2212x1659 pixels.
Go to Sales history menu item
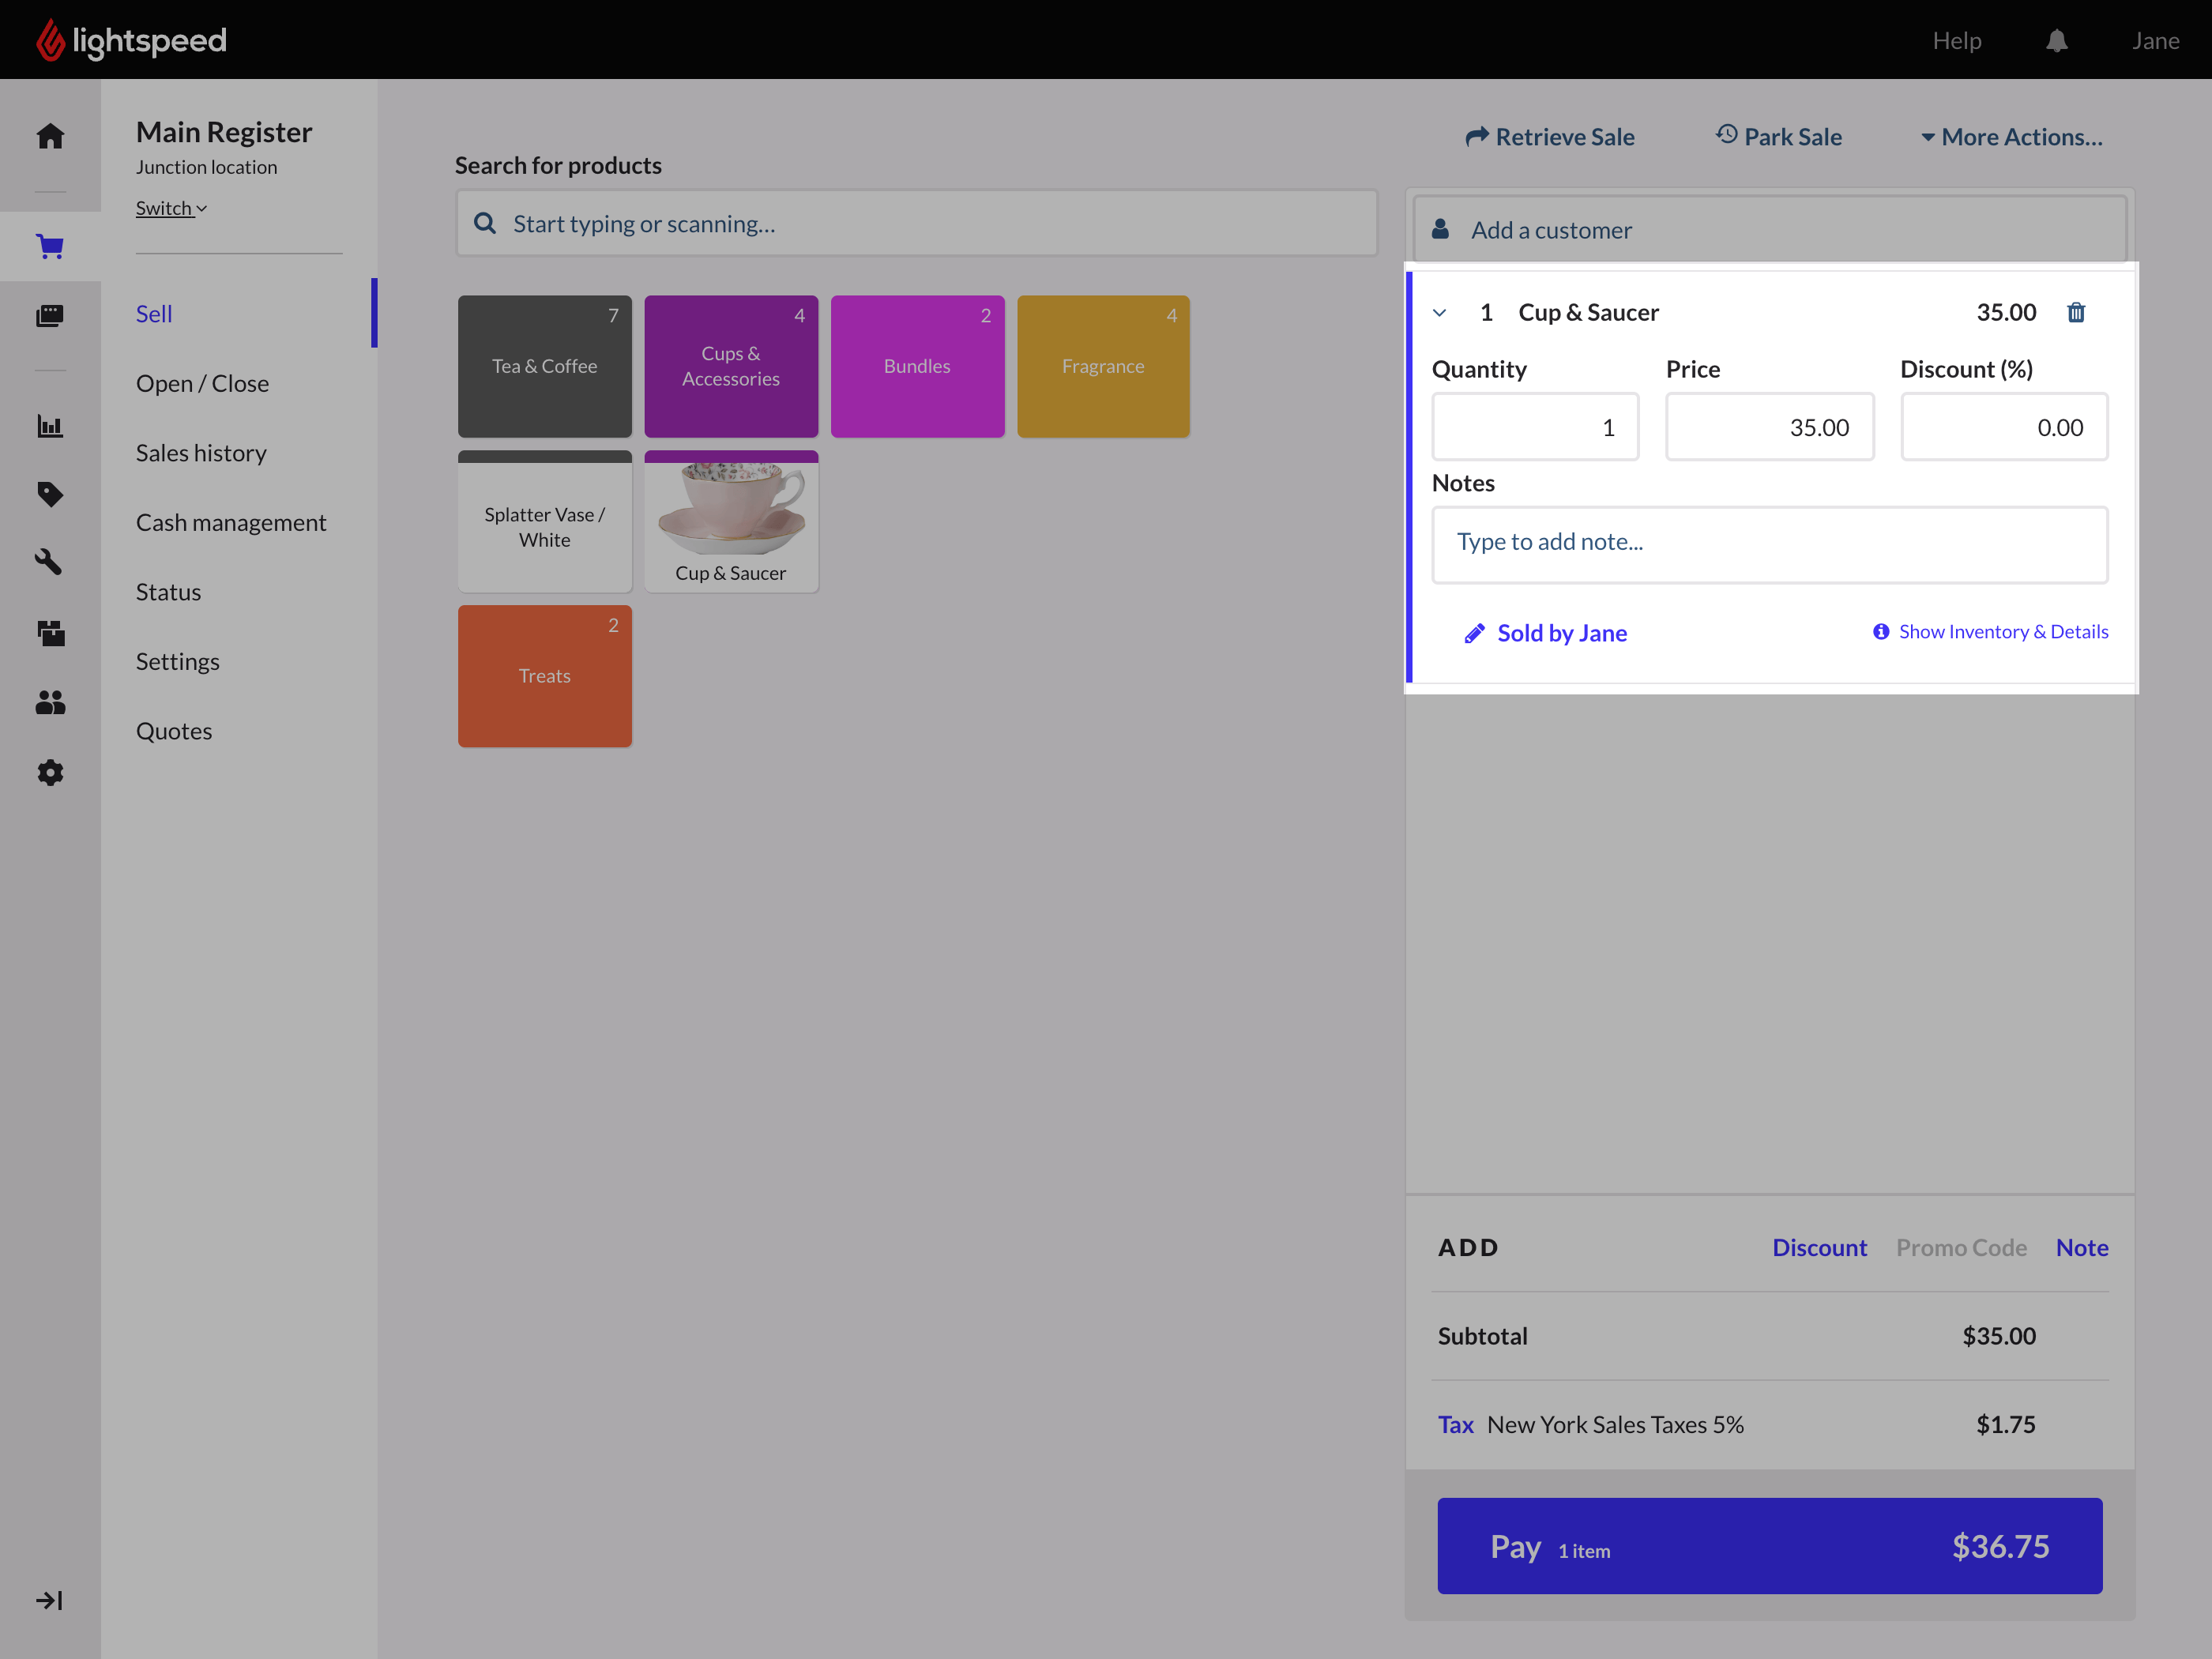click(x=201, y=453)
